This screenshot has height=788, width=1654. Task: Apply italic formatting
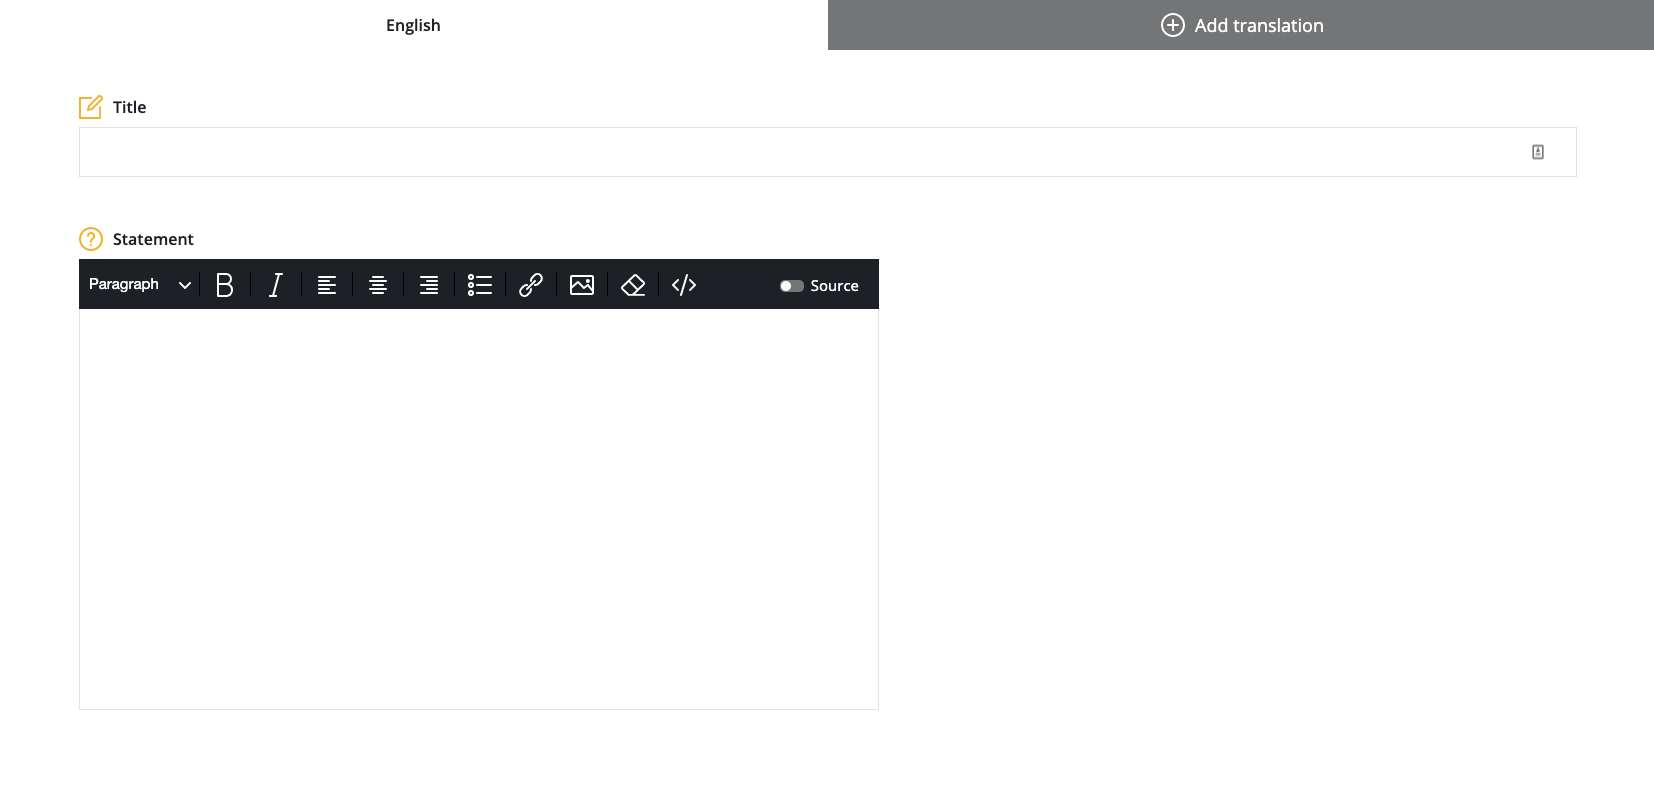(x=276, y=285)
